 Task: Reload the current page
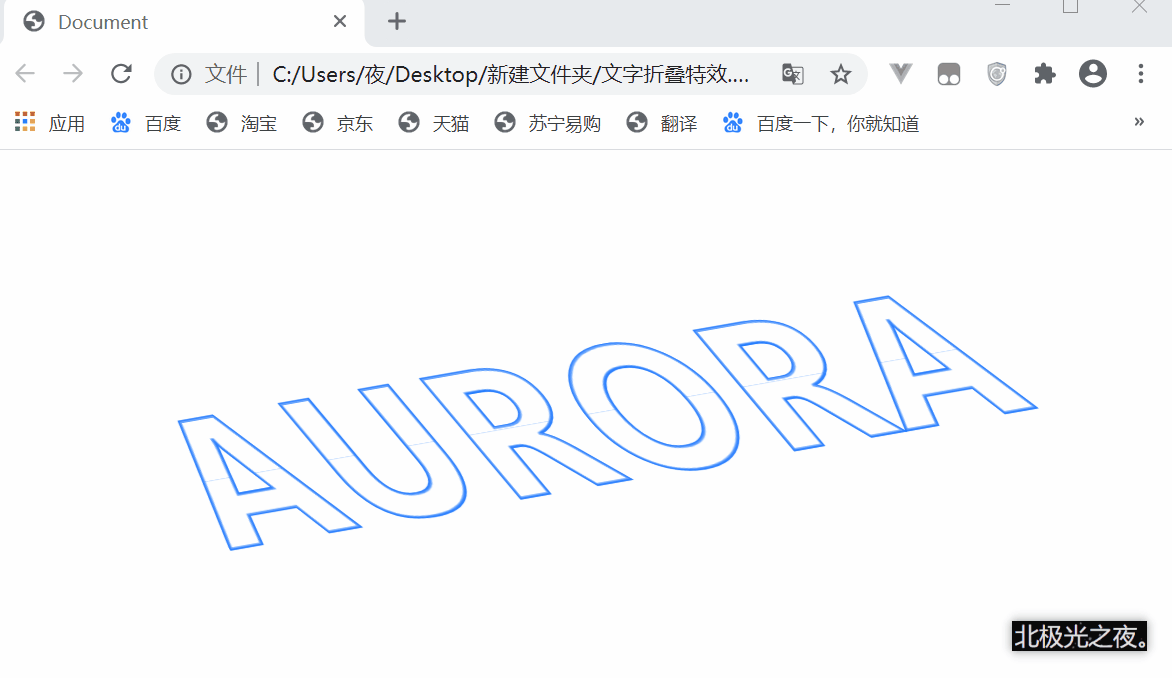[x=121, y=74]
